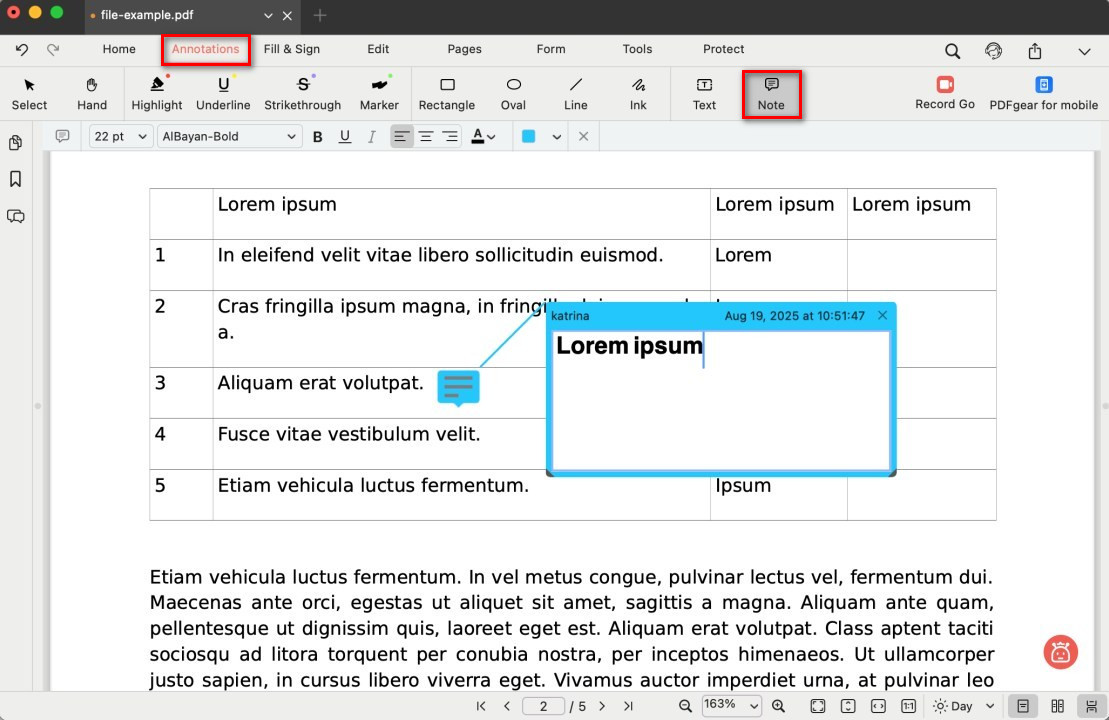1109x720 pixels.
Task: Open the 163% zoom level dropdown
Action: click(731, 706)
